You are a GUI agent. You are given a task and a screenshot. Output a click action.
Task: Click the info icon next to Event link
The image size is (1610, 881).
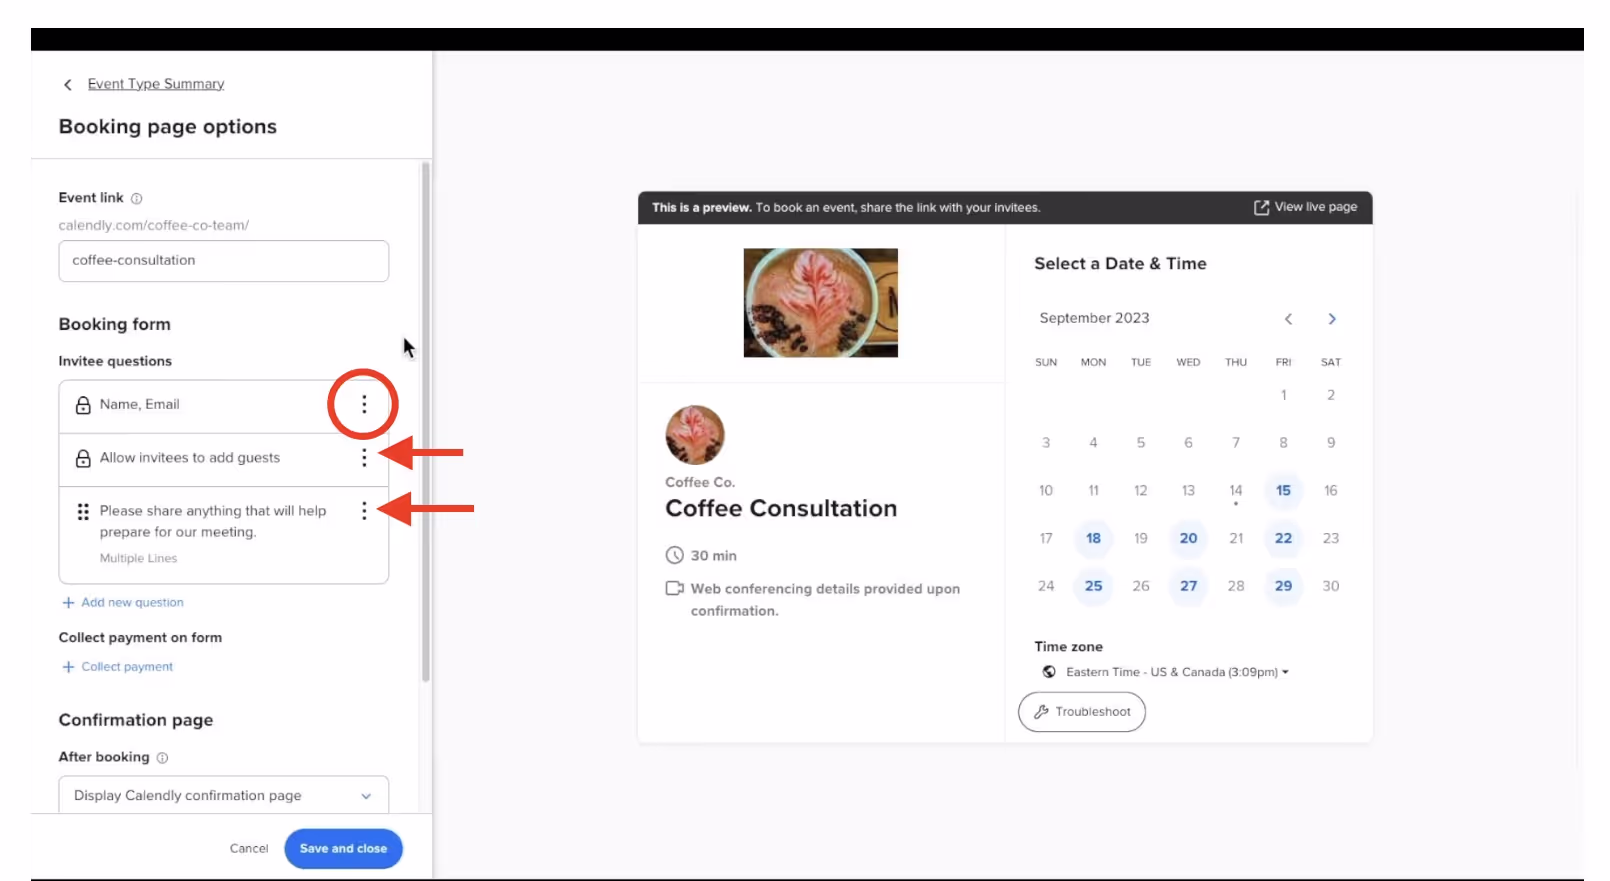pos(137,198)
